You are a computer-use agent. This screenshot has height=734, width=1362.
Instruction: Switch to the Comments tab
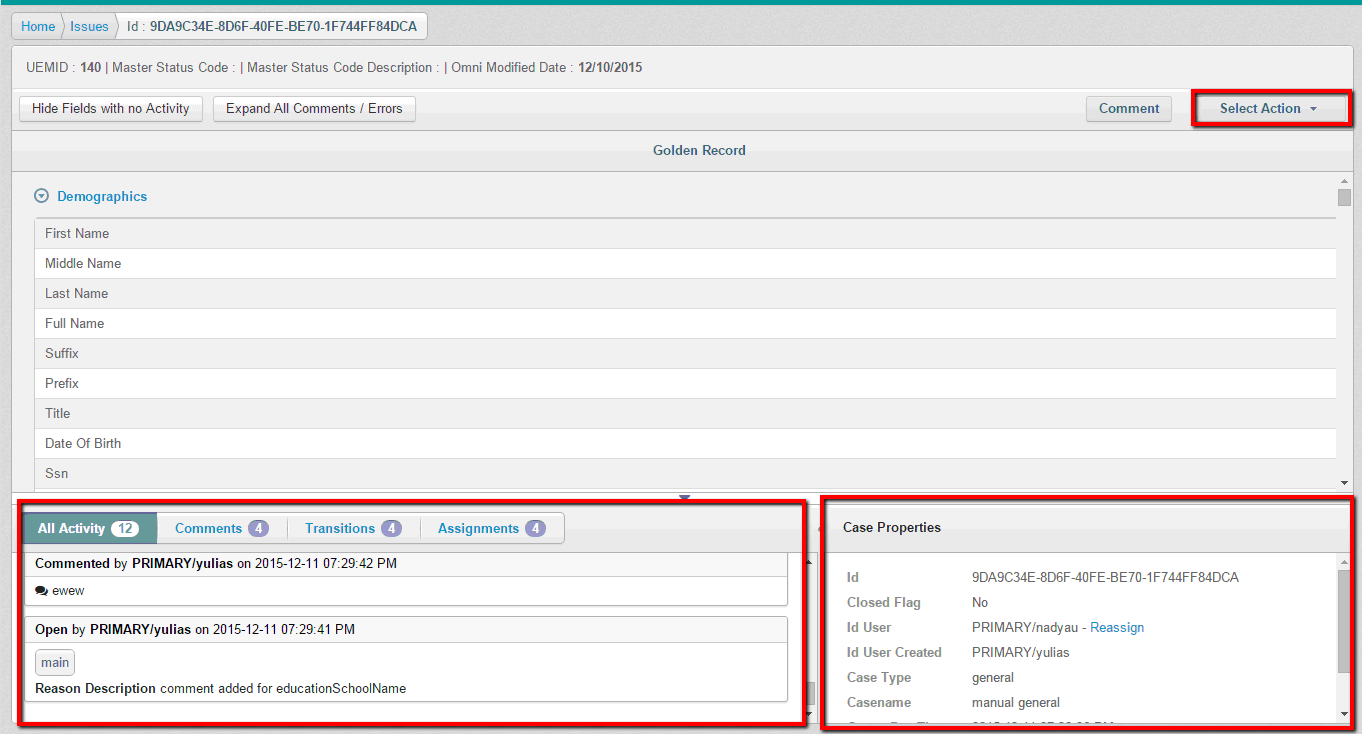pyautogui.click(x=221, y=528)
